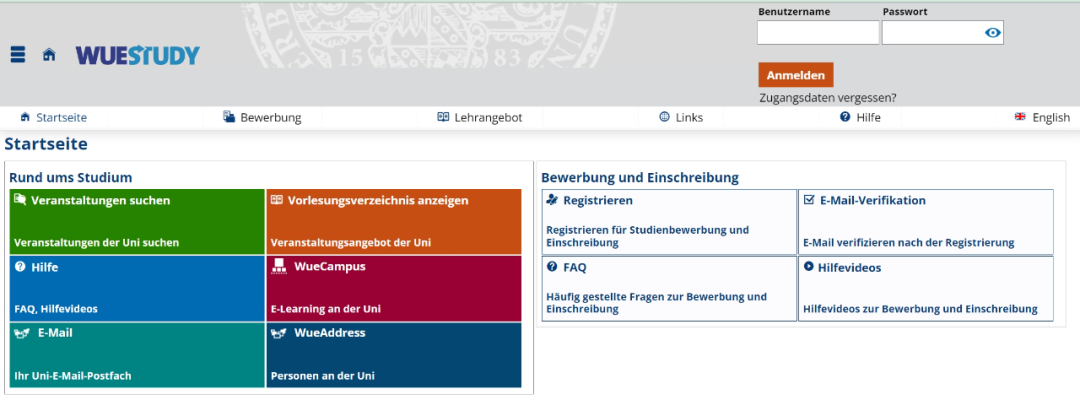Toggle password visibility eye icon
Image resolution: width=1080 pixels, height=400 pixels.
pos(992,33)
